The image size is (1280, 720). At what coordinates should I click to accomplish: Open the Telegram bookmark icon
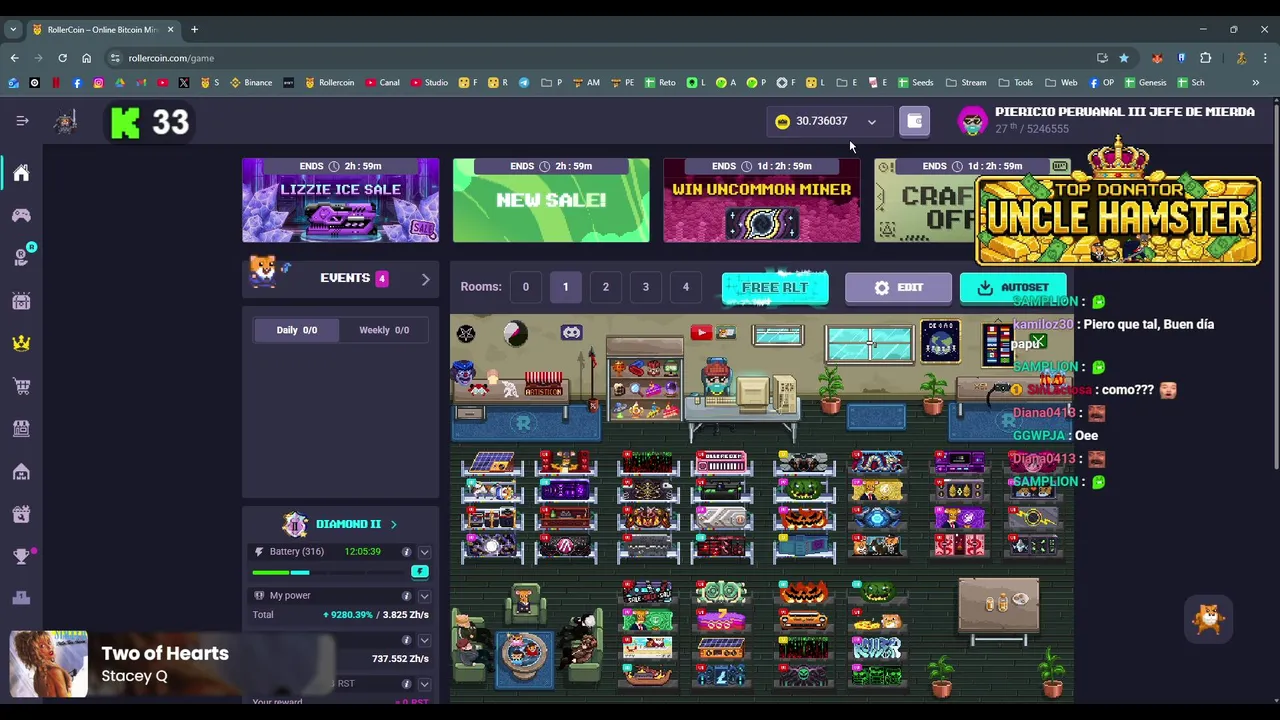click(523, 83)
